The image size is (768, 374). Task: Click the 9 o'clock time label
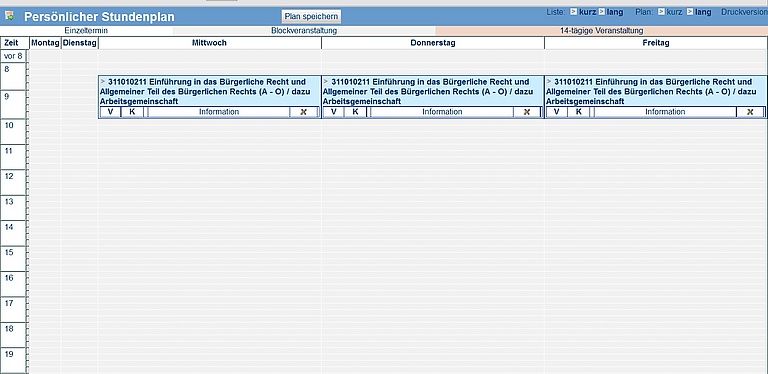pos(7,97)
